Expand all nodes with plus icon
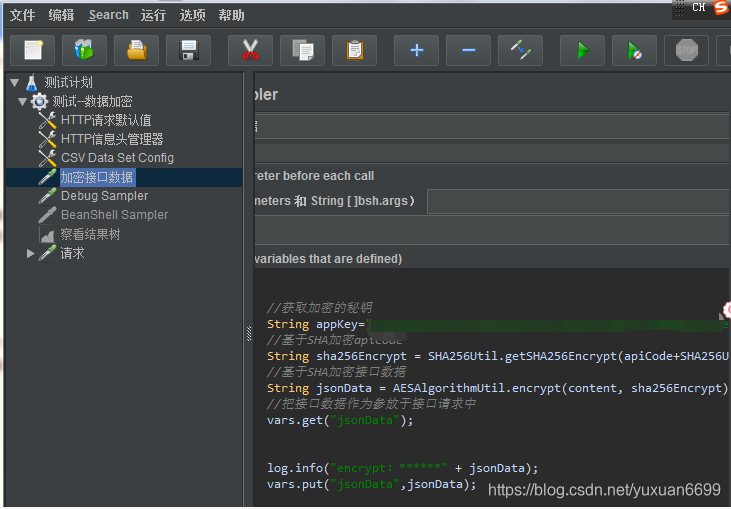The image size is (731, 509). (x=416, y=50)
